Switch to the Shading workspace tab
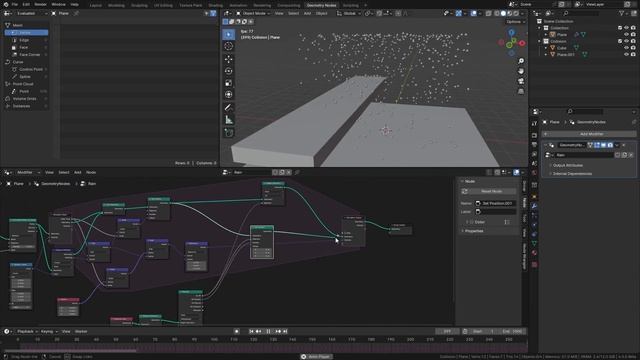Viewport: 640px width, 360px height. (216, 5)
